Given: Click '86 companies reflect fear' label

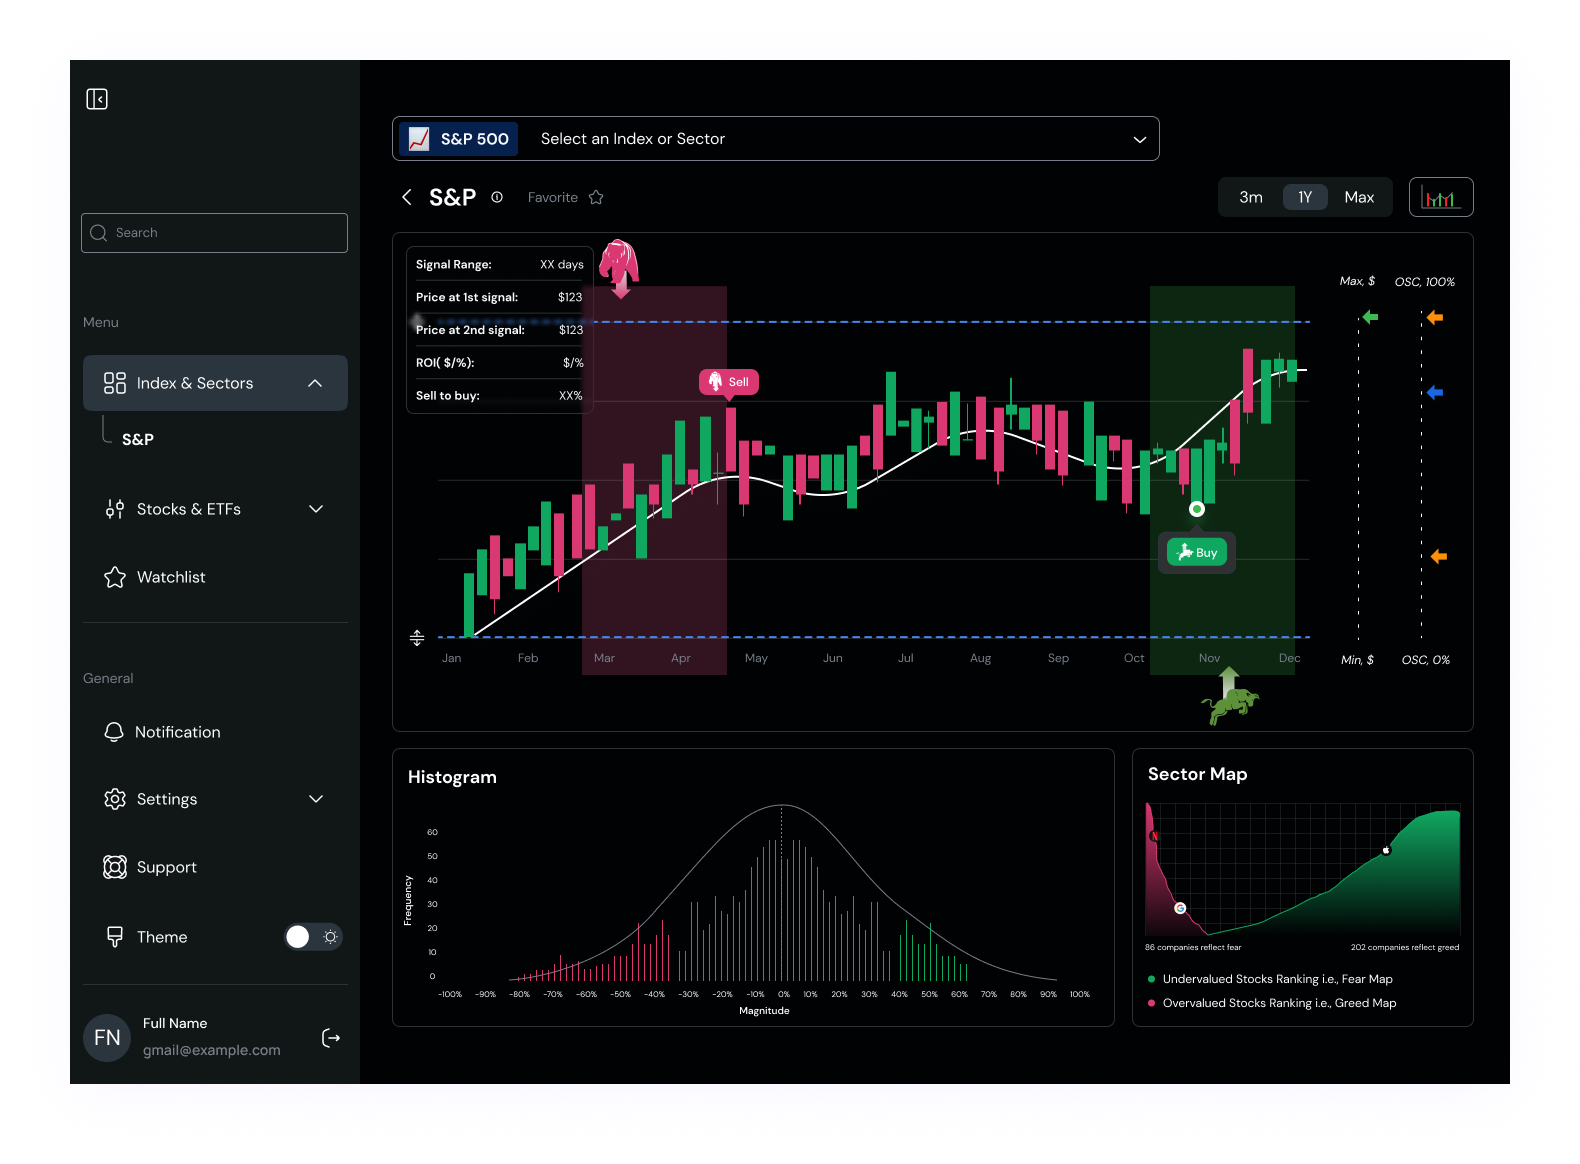Looking at the screenshot, I should 1193,947.
